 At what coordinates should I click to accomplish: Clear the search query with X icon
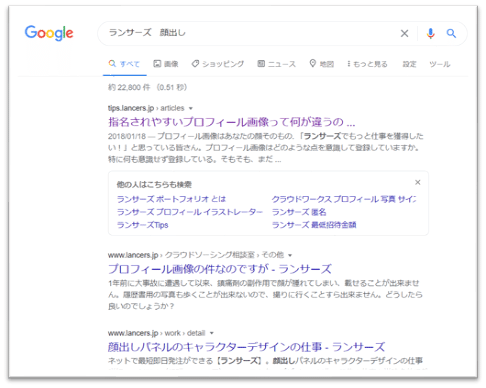coord(404,33)
